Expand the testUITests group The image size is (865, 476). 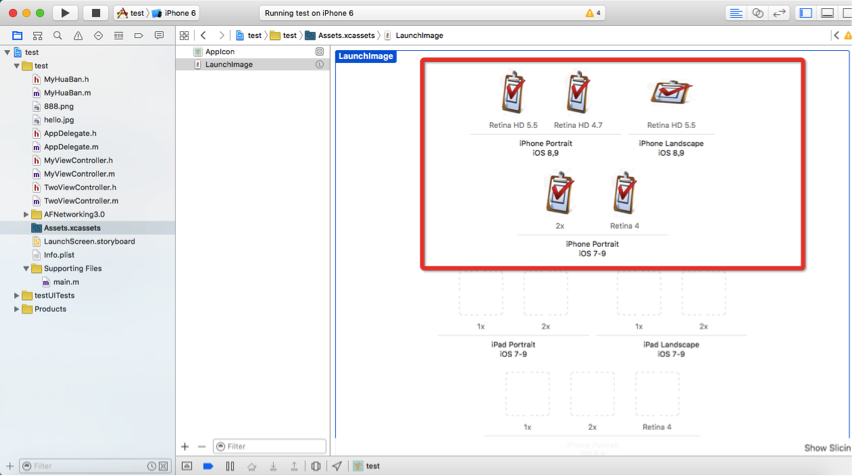tap(17, 296)
